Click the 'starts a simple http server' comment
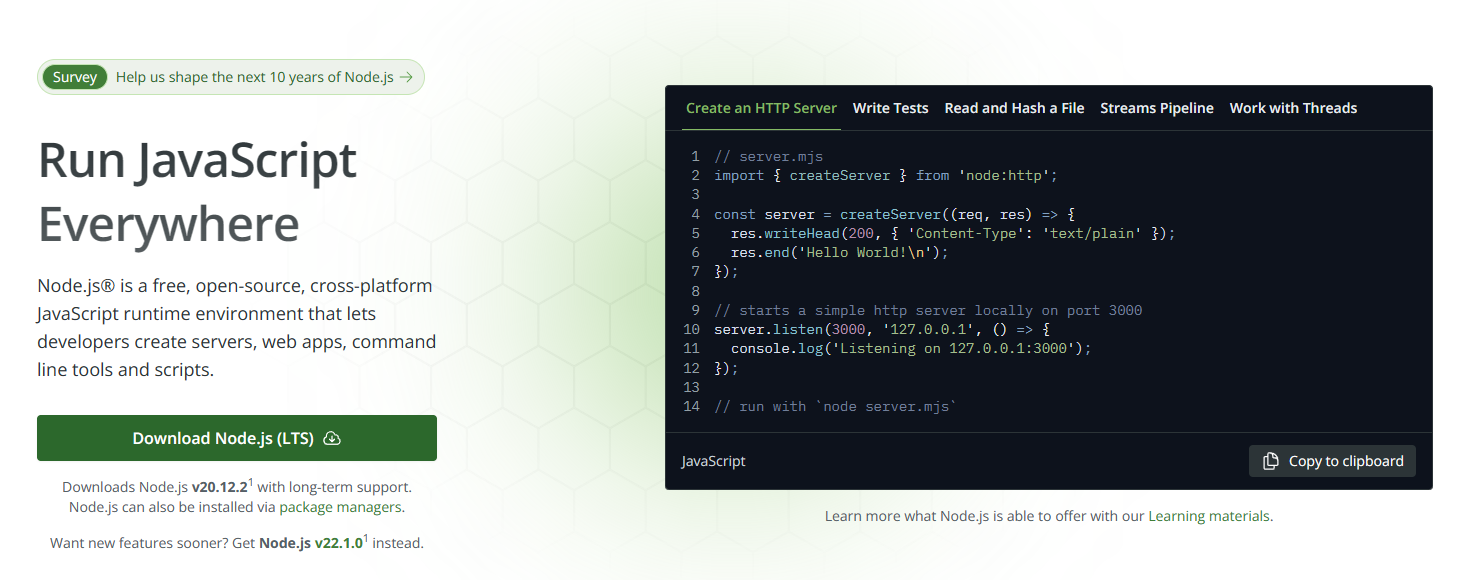 pyautogui.click(x=928, y=310)
